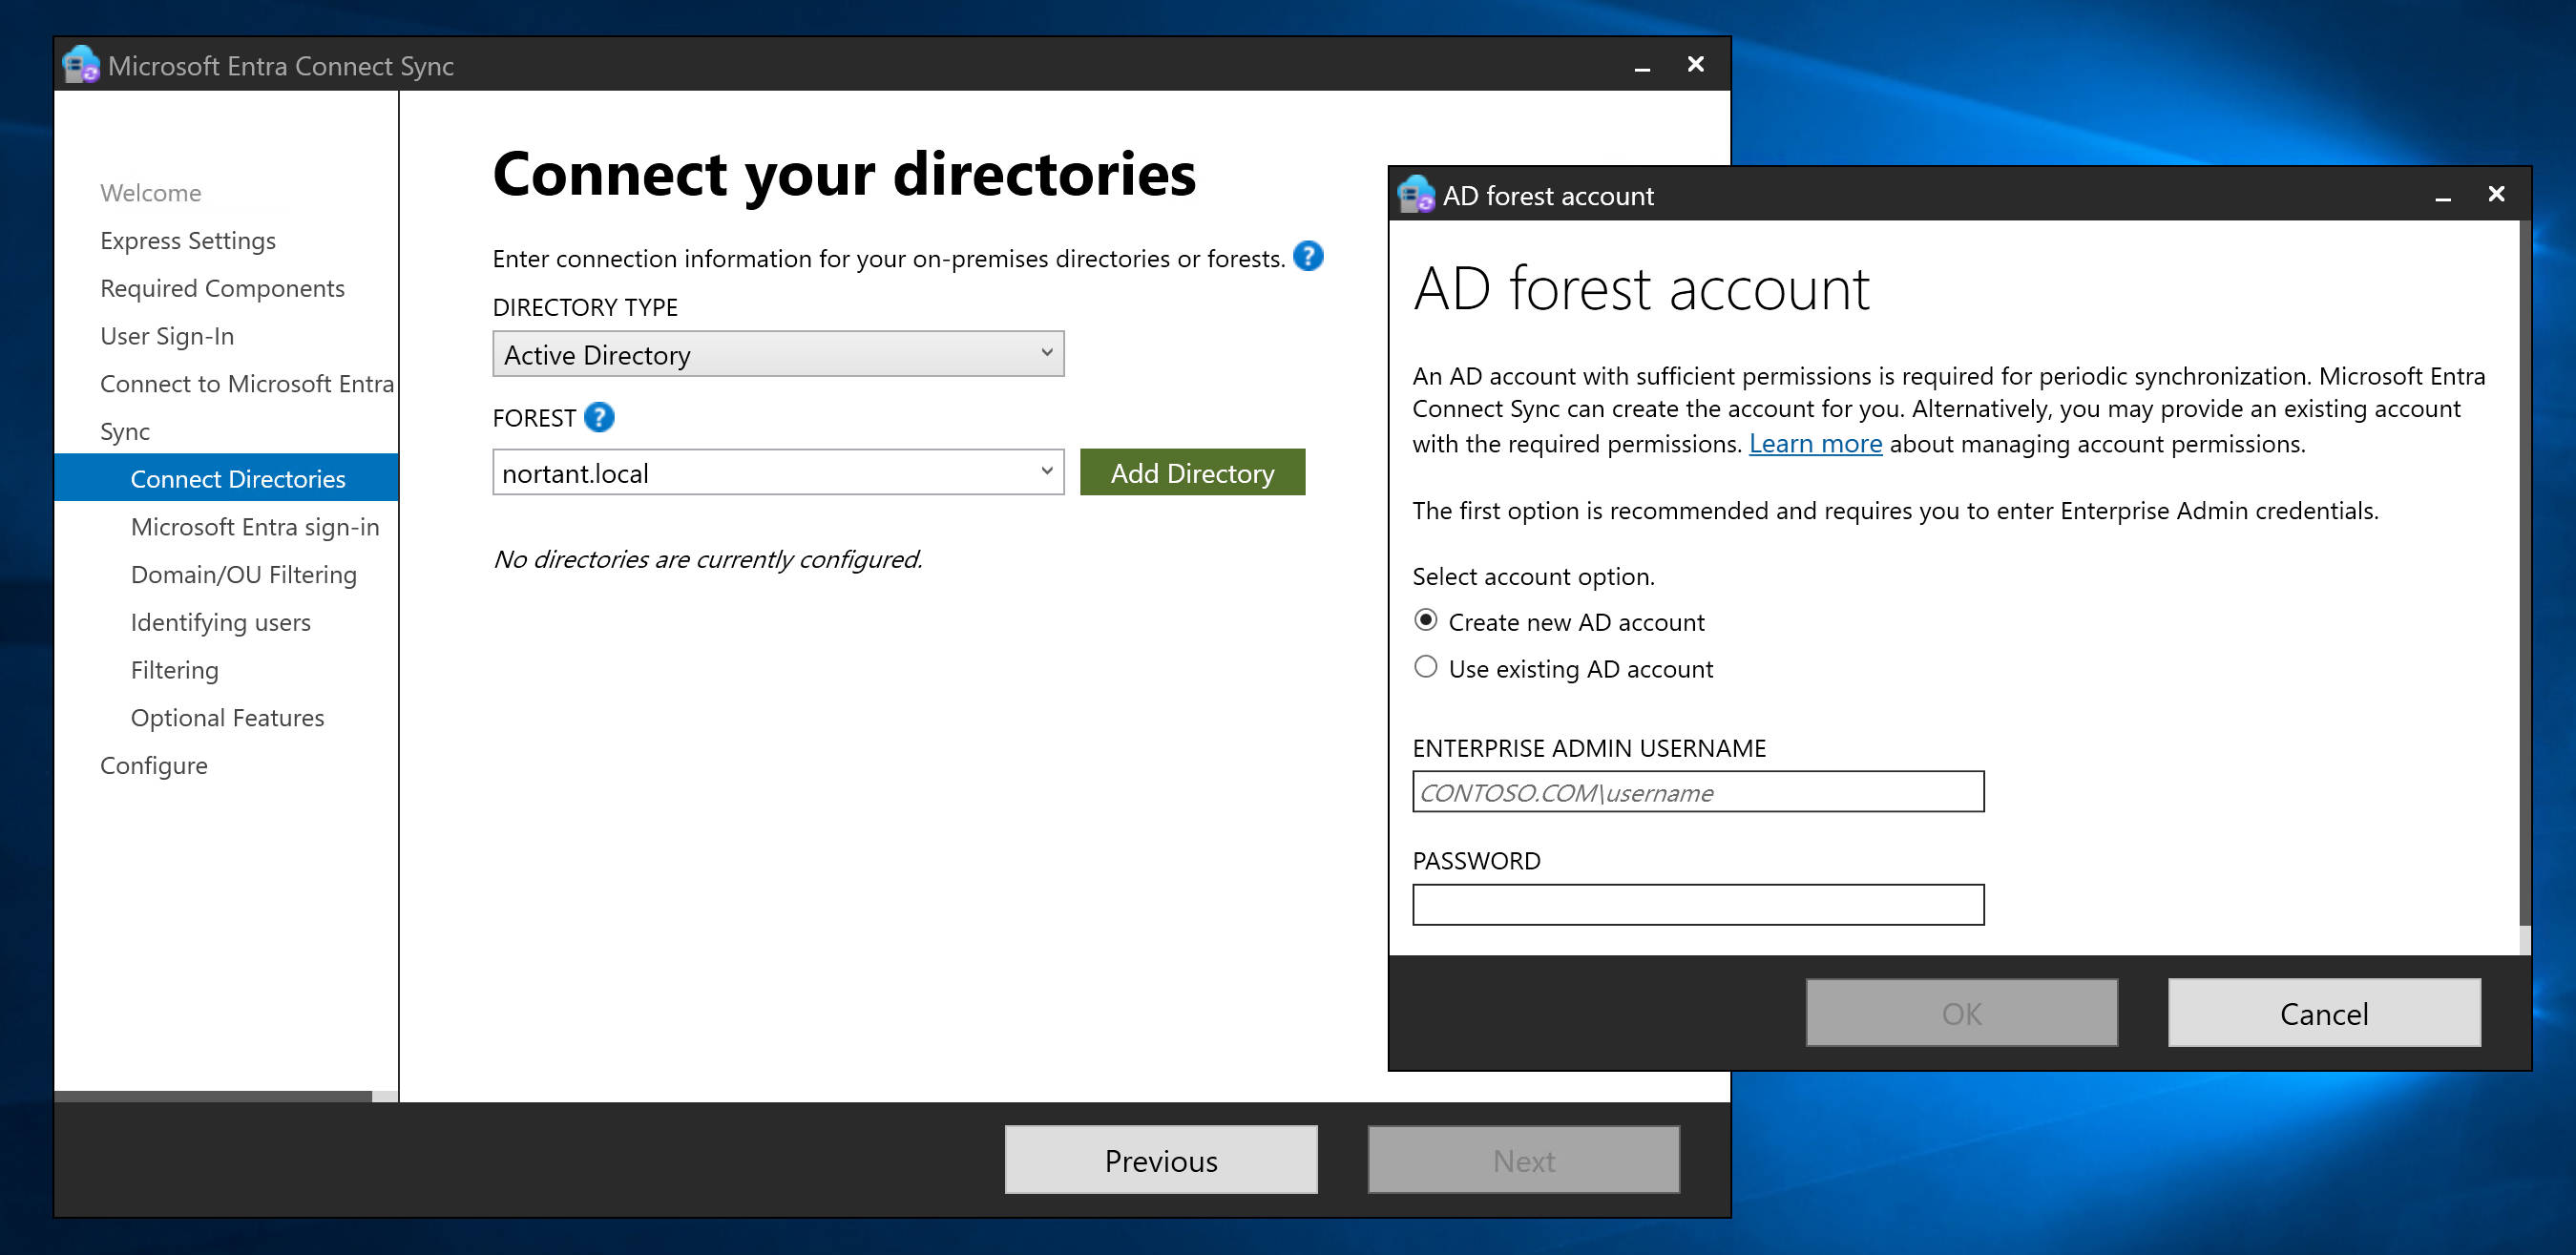Select Create new AD account option

[1426, 620]
